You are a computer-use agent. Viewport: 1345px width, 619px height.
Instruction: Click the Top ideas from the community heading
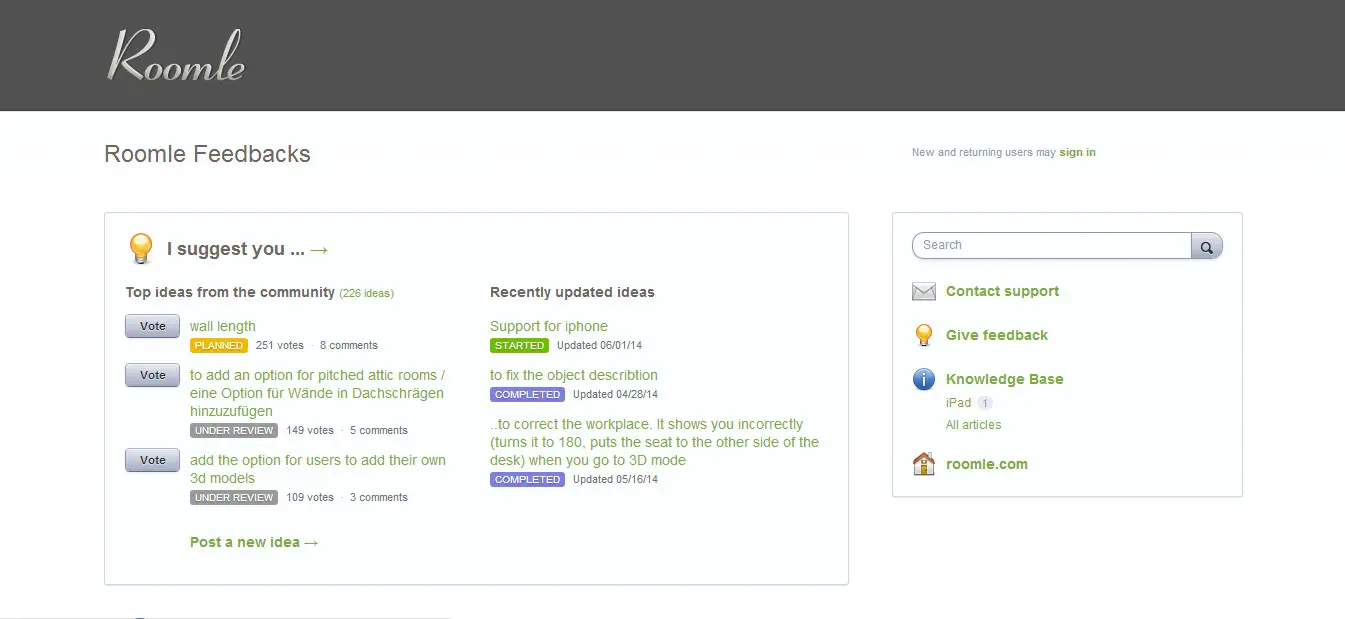(x=230, y=292)
